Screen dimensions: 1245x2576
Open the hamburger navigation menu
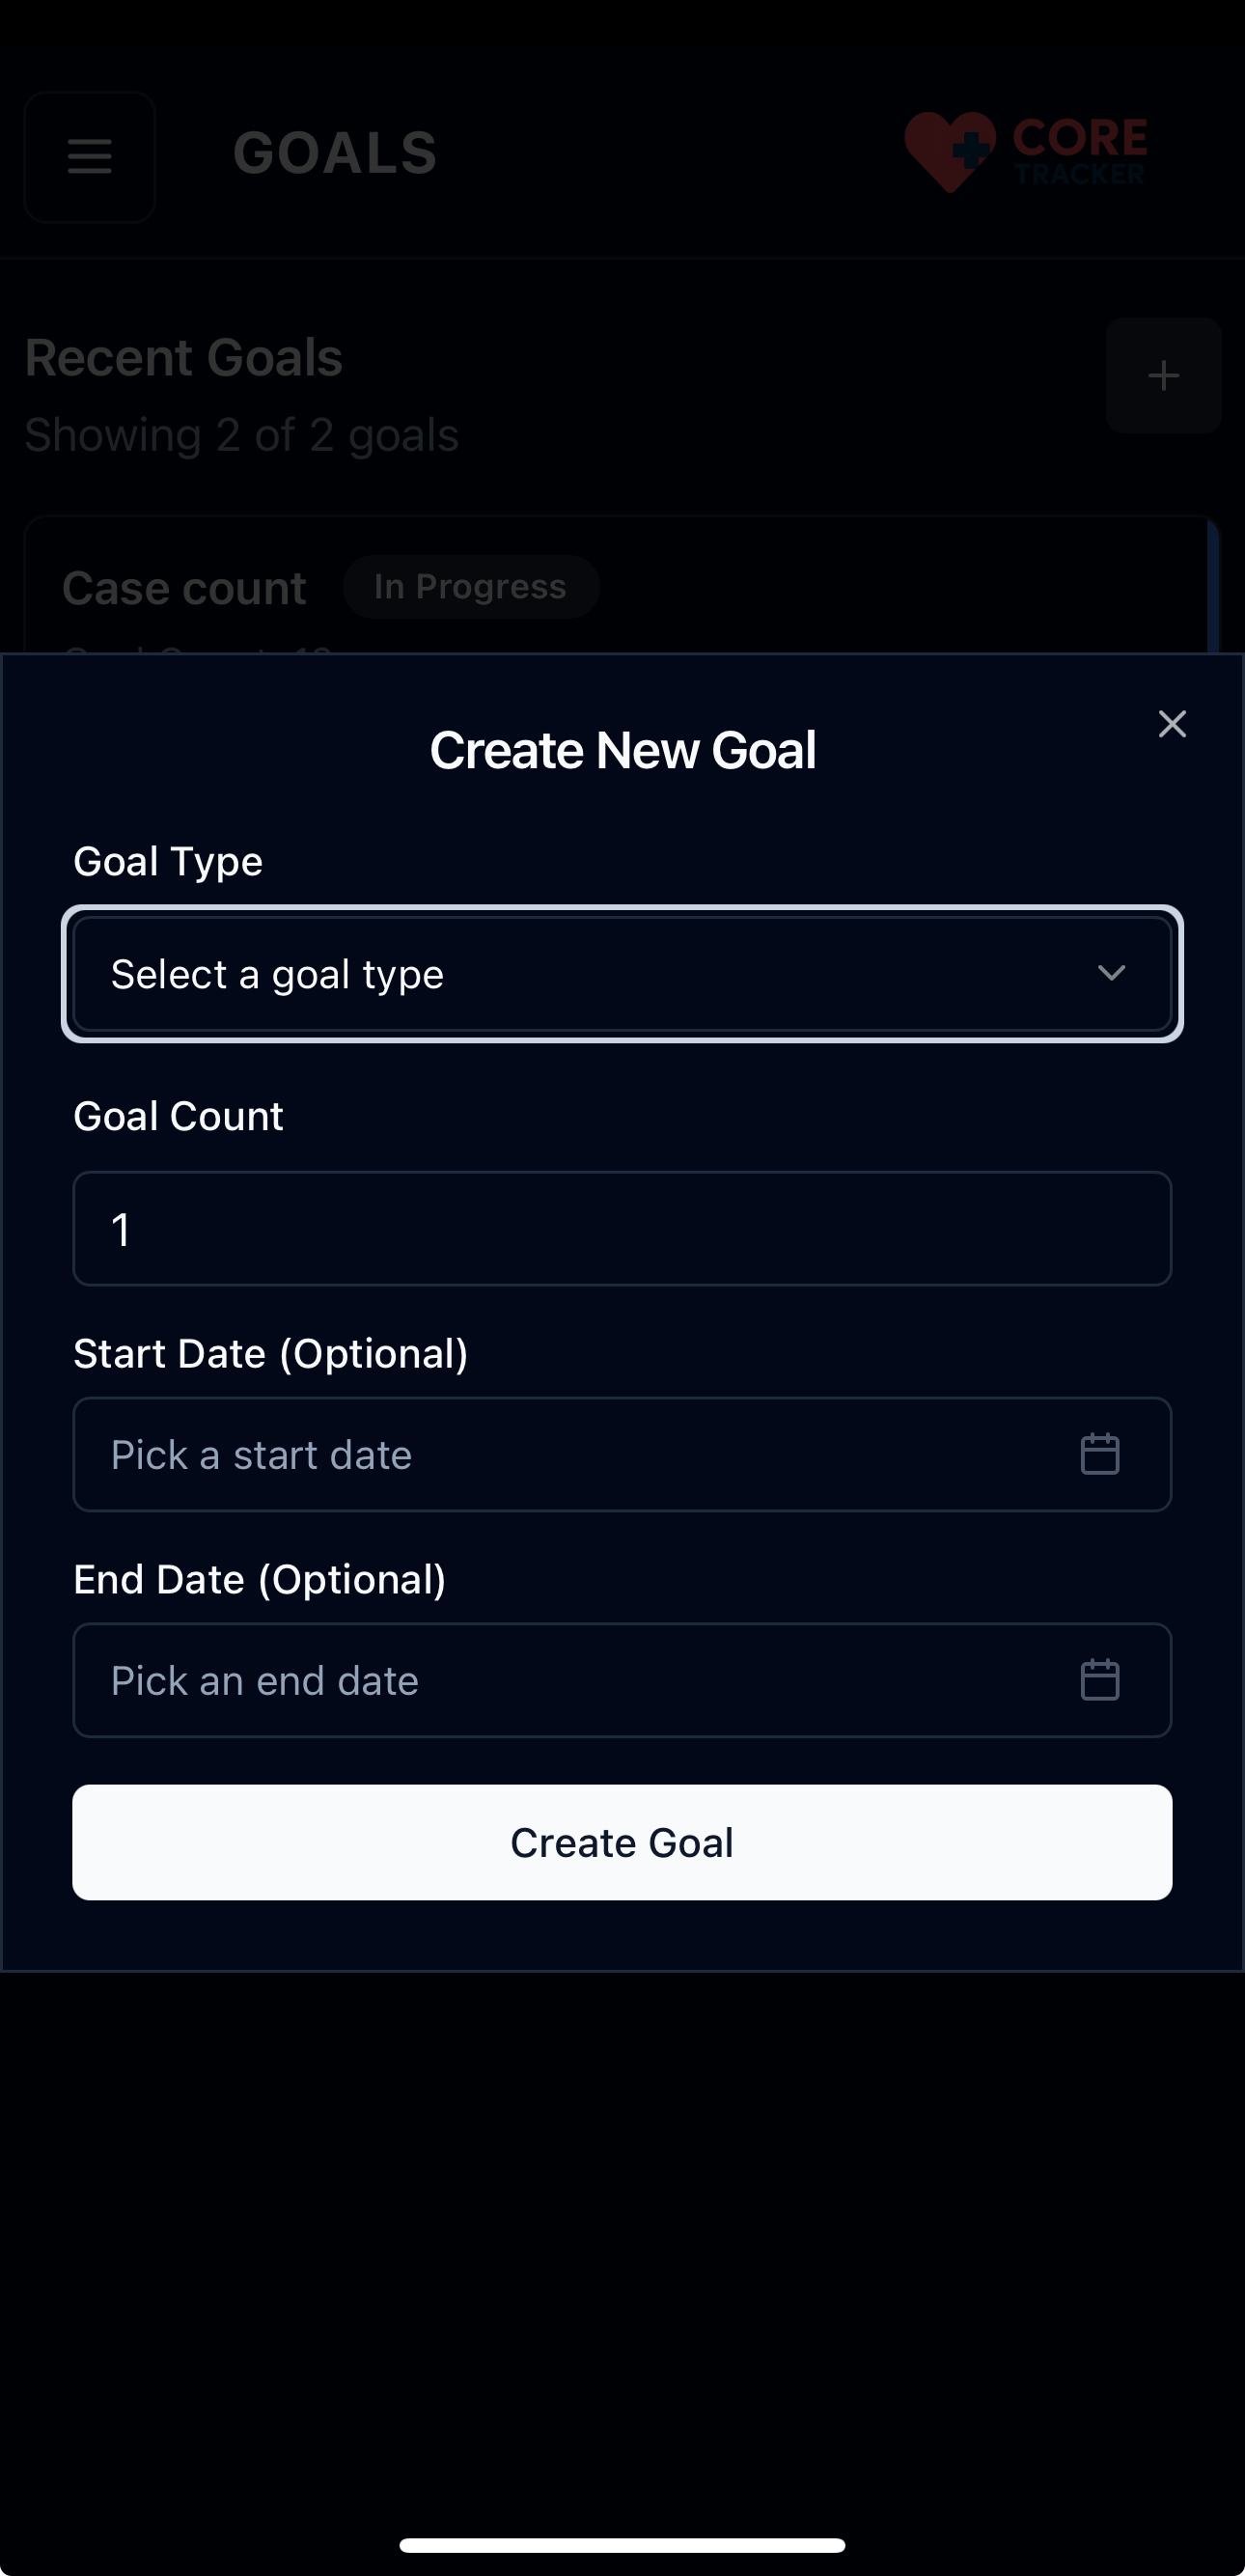pos(90,156)
